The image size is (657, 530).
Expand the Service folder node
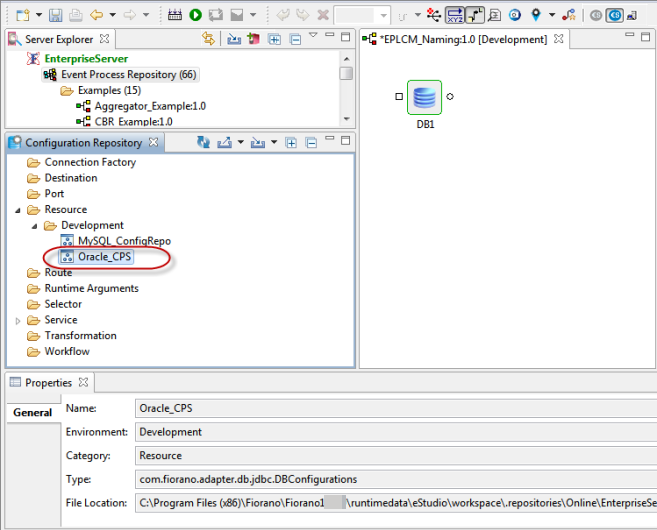point(18,321)
